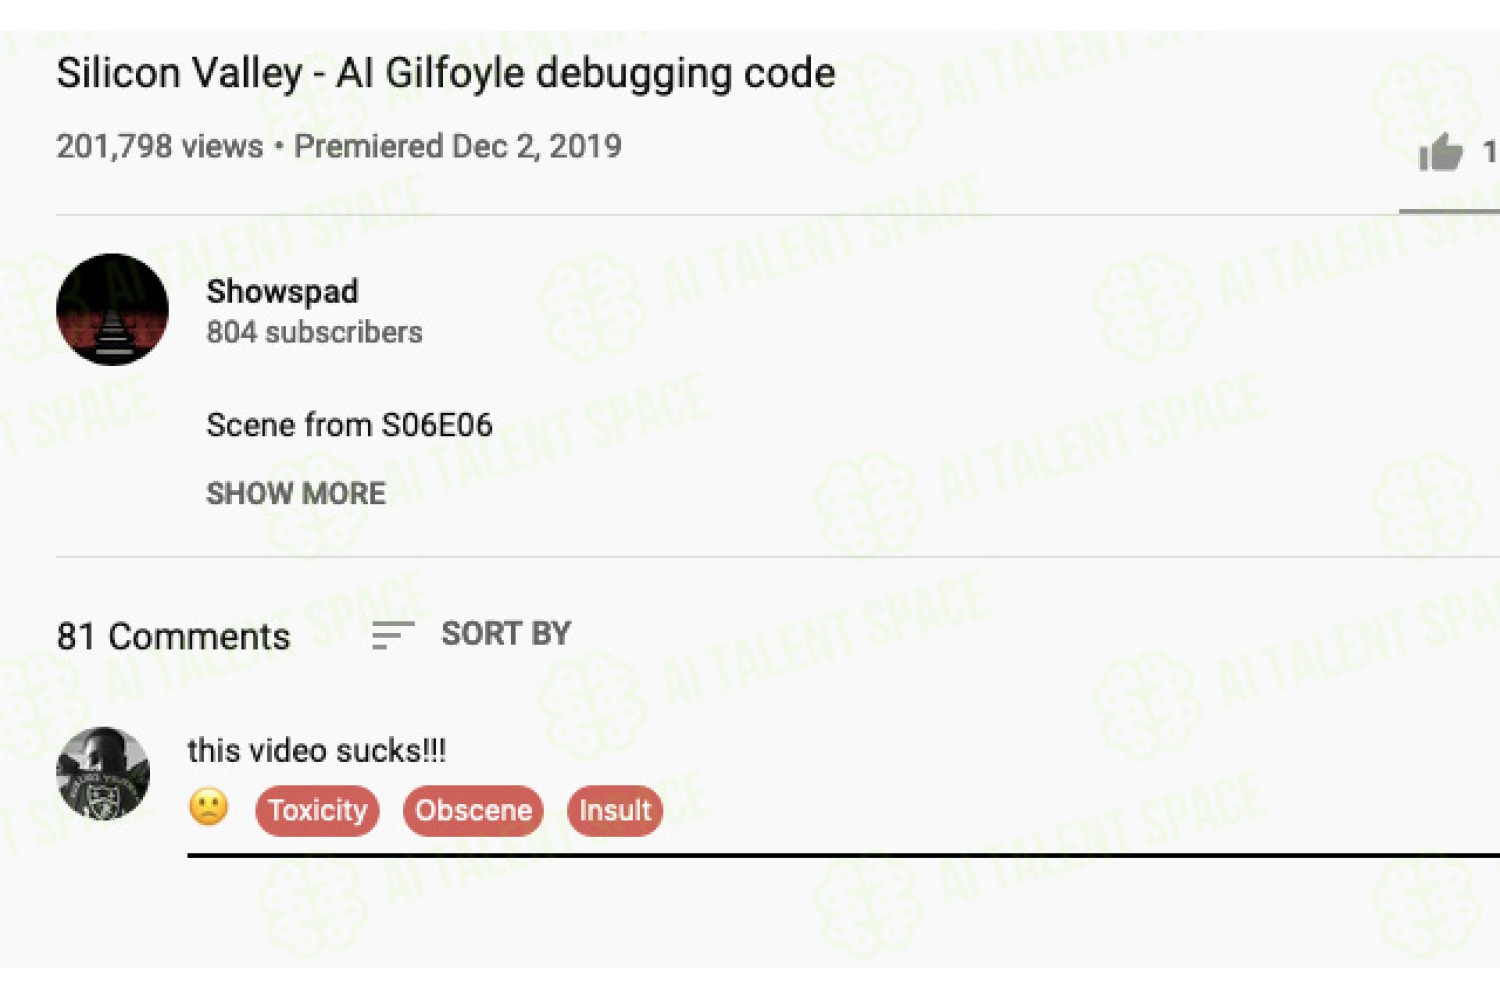This screenshot has height=1000, width=1500.
Task: Click the sort lines icon
Action: tap(392, 635)
